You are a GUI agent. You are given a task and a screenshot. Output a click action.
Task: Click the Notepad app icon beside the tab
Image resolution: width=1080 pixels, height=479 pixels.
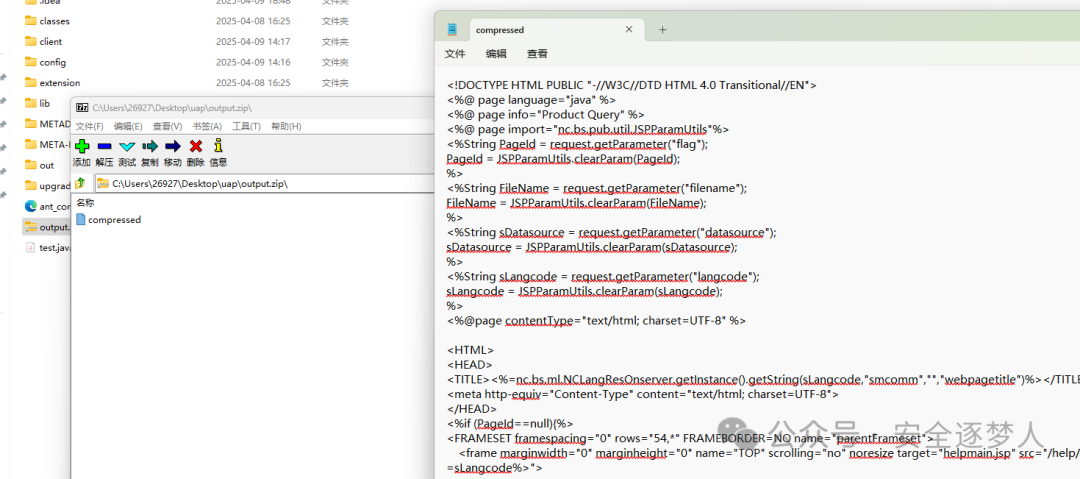click(x=452, y=30)
